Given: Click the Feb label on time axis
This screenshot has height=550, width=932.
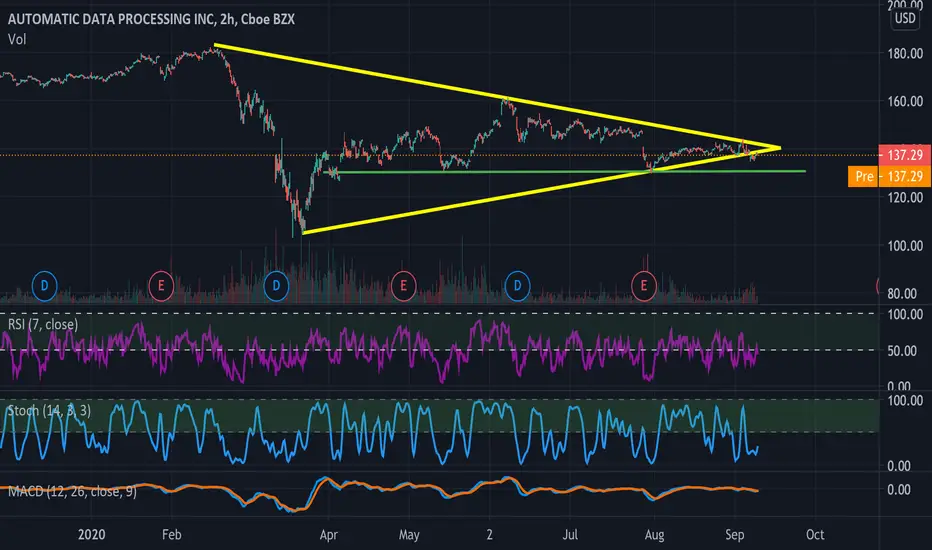Looking at the screenshot, I should [172, 535].
